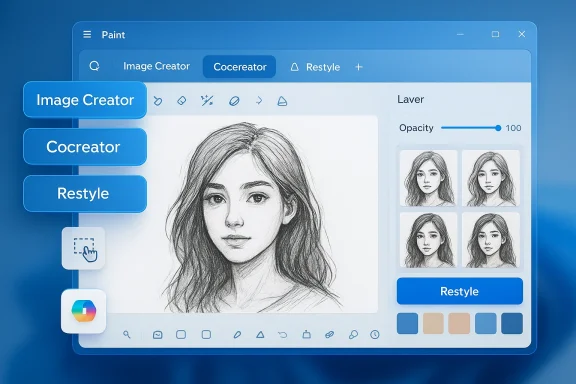Add a new tab with the plus icon
576x384 pixels.
[x=359, y=67]
